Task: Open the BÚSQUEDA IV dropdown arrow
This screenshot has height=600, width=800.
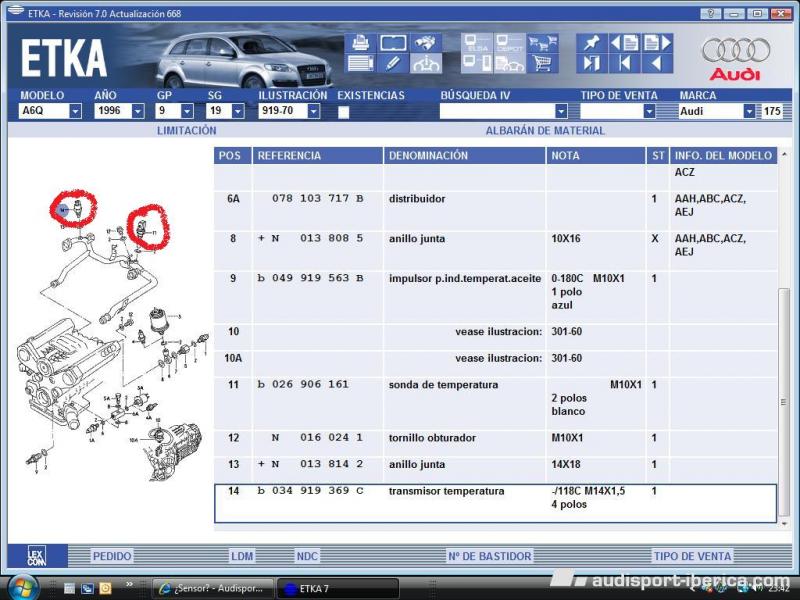Action: pyautogui.click(x=561, y=111)
